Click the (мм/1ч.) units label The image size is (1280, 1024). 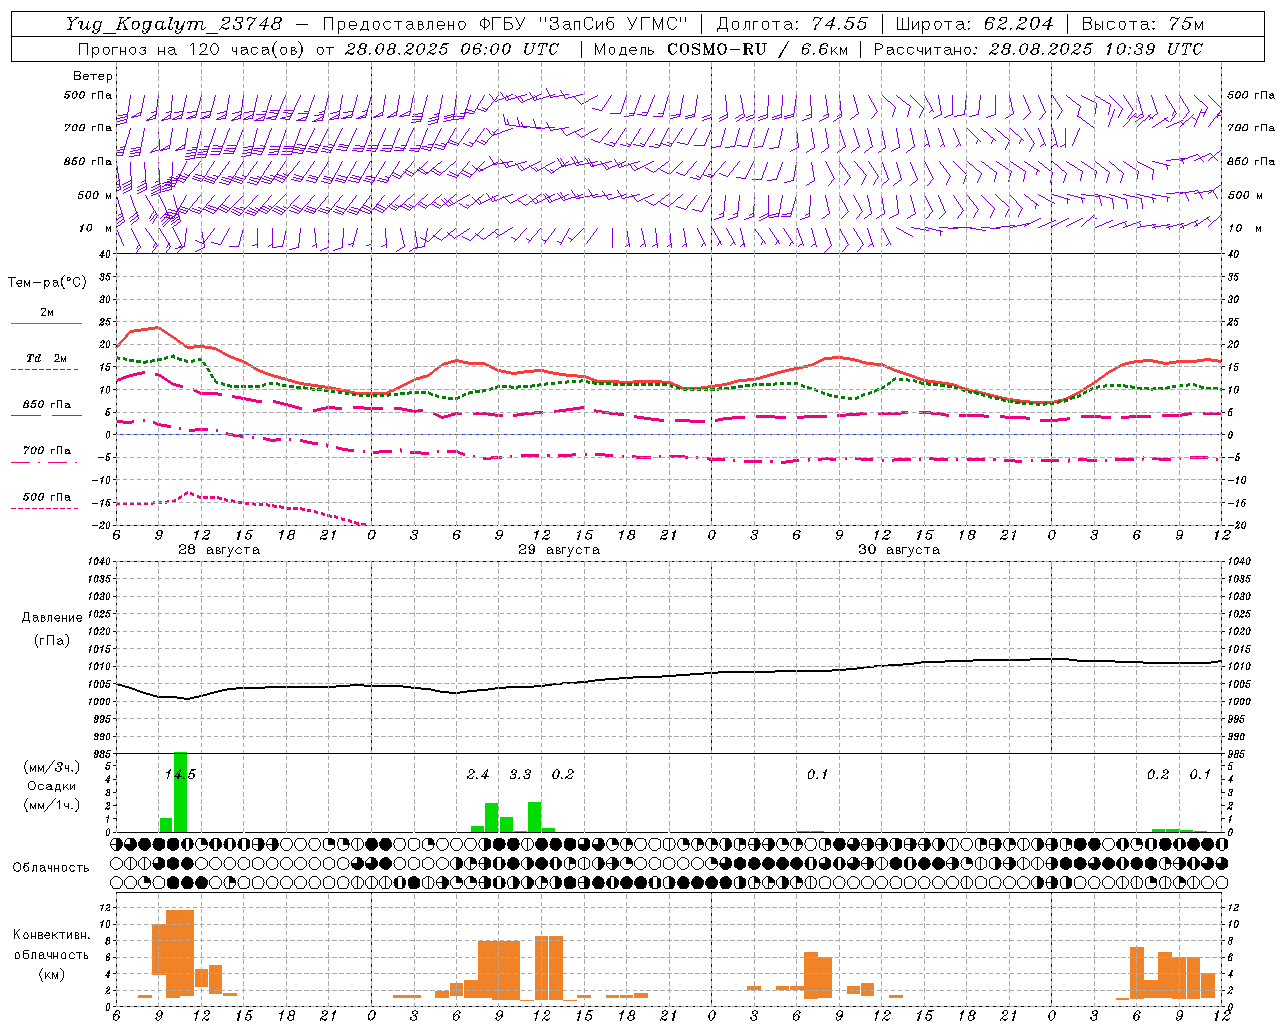52,805
